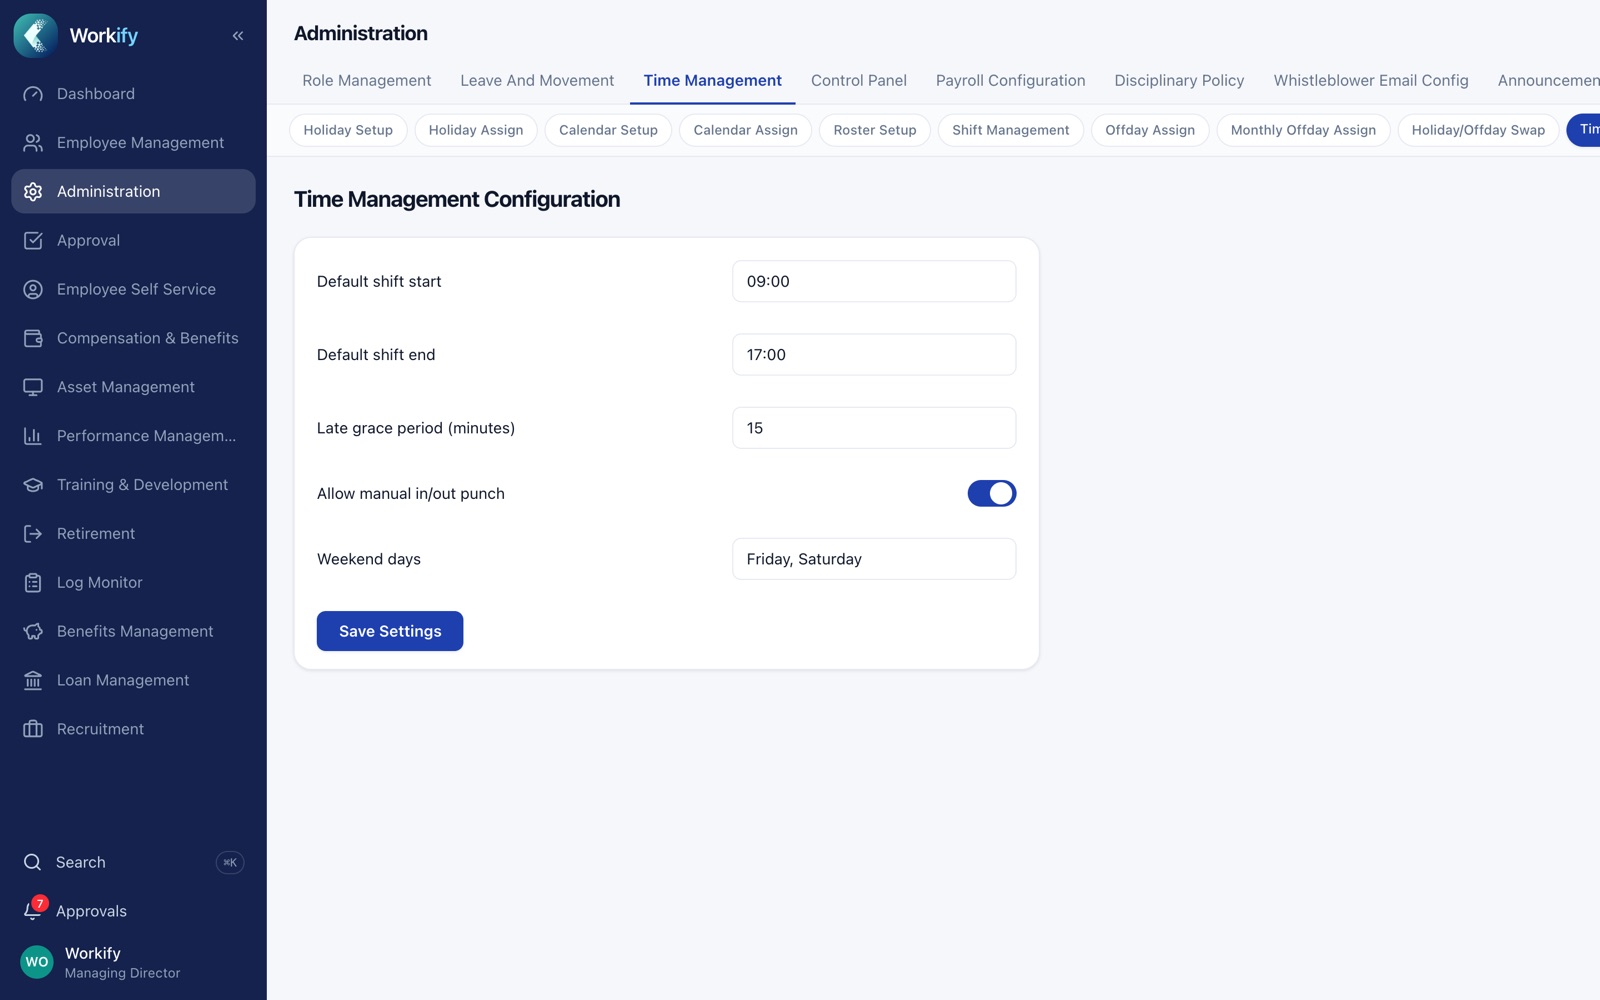The width and height of the screenshot is (1600, 1000).
Task: Click the Loan Management bank icon
Action: pyautogui.click(x=33, y=680)
